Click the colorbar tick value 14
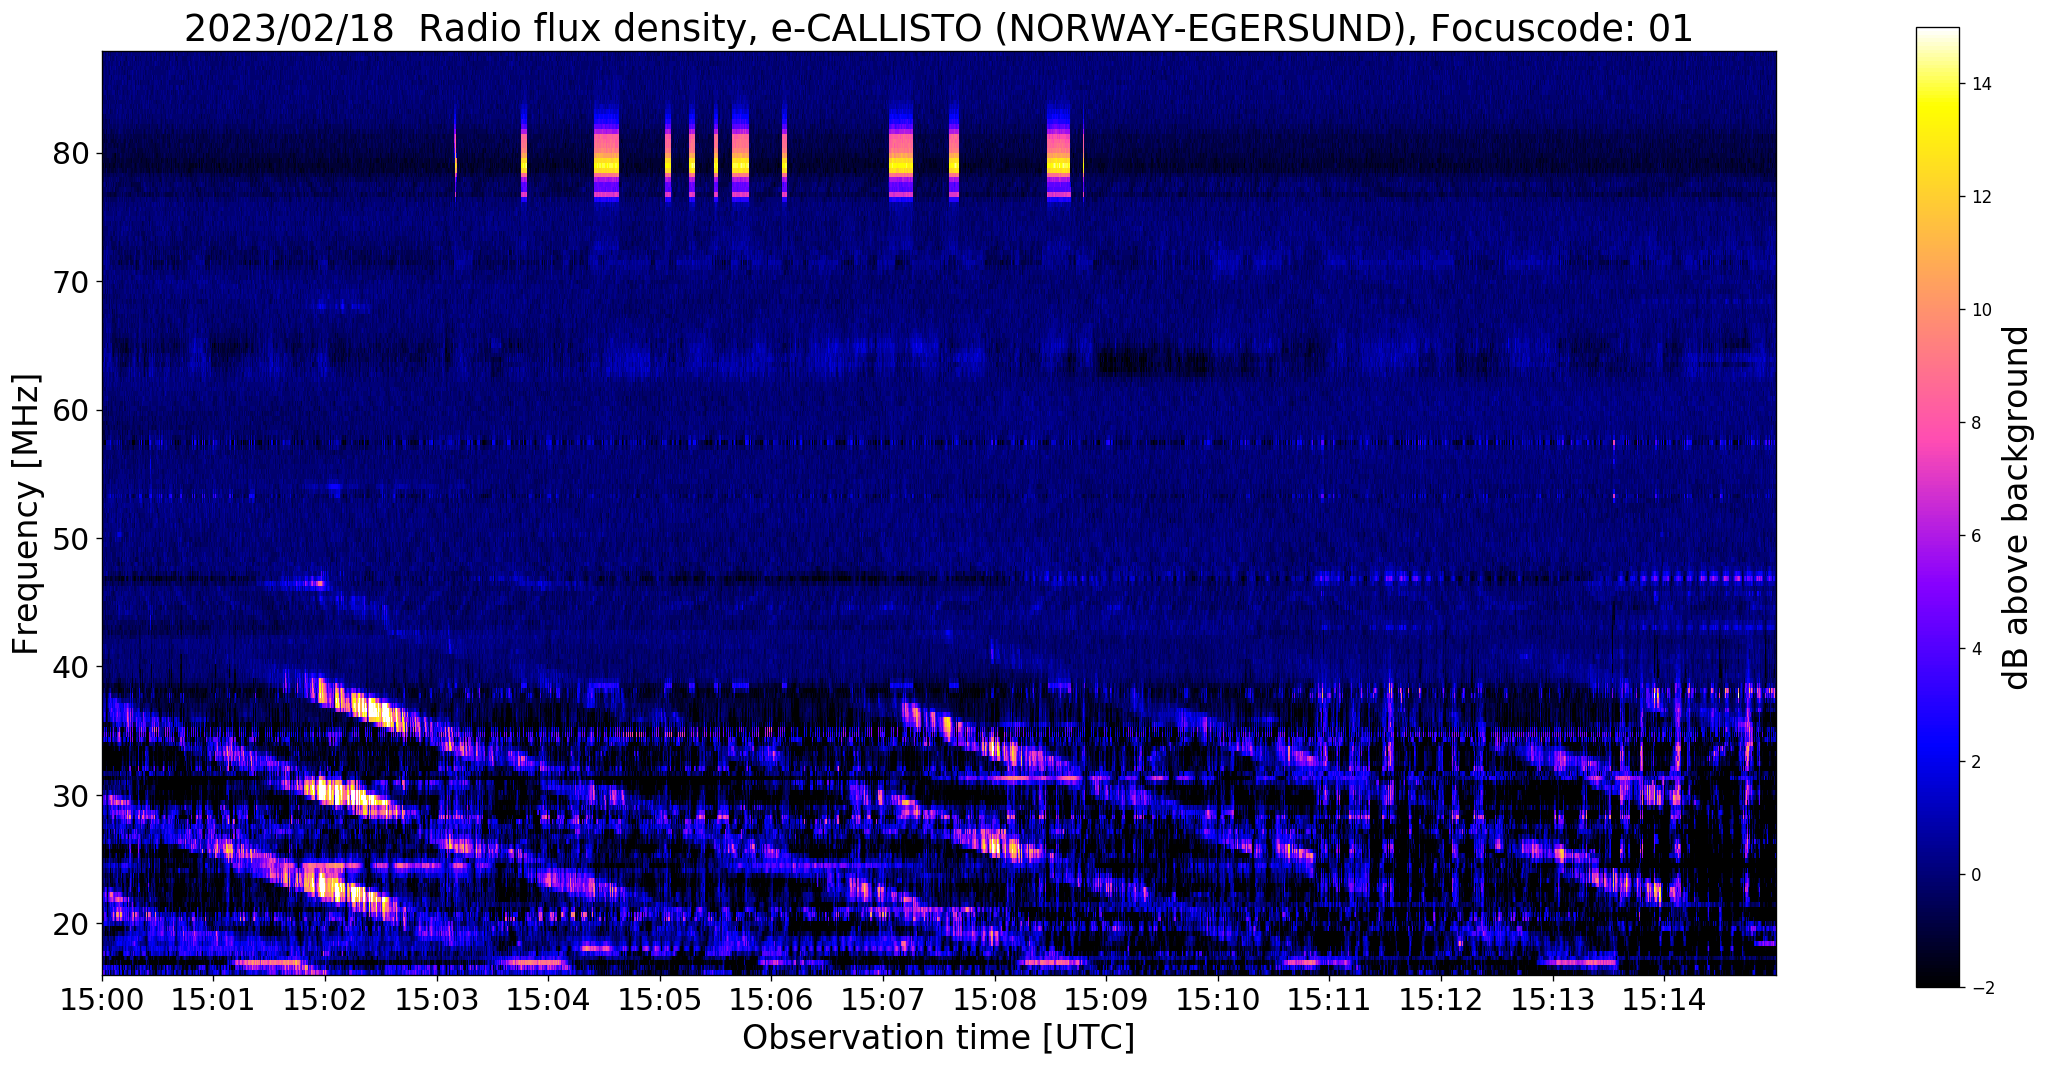This screenshot has width=2047, height=1067. (1980, 84)
